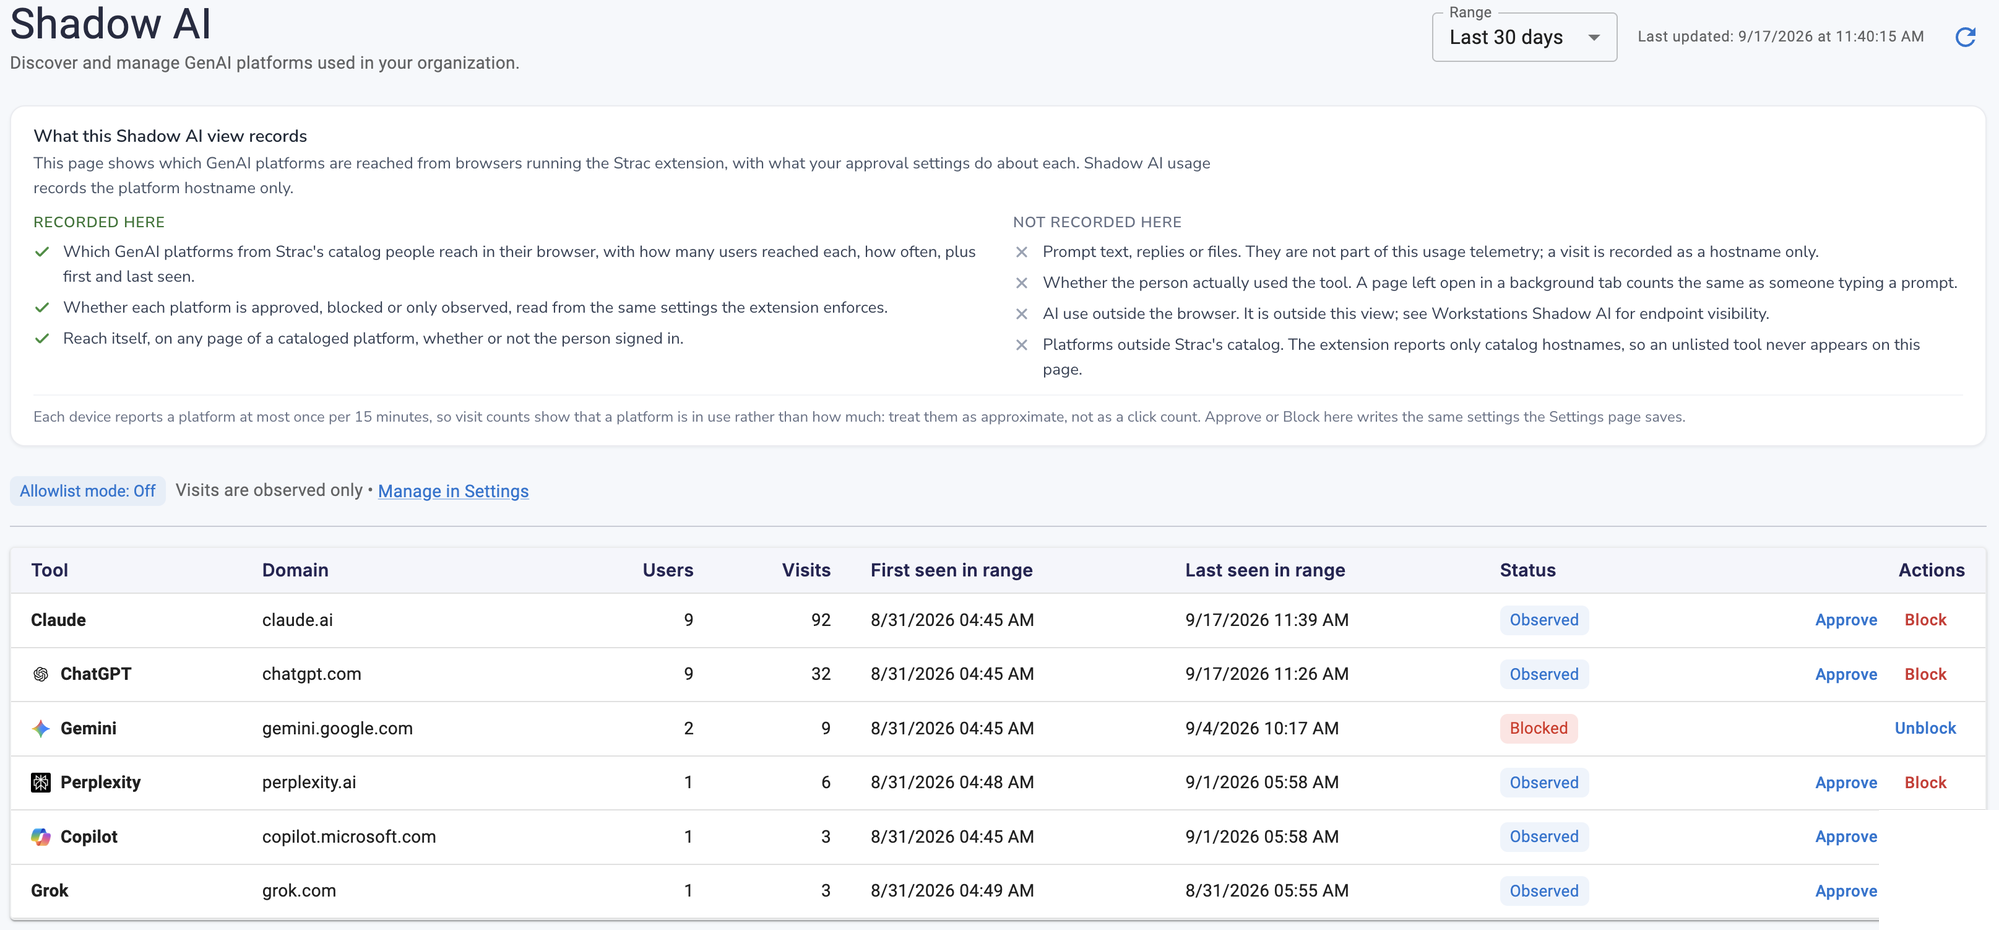
Task: Click the Observed status badge for Perplexity
Action: [x=1544, y=782]
